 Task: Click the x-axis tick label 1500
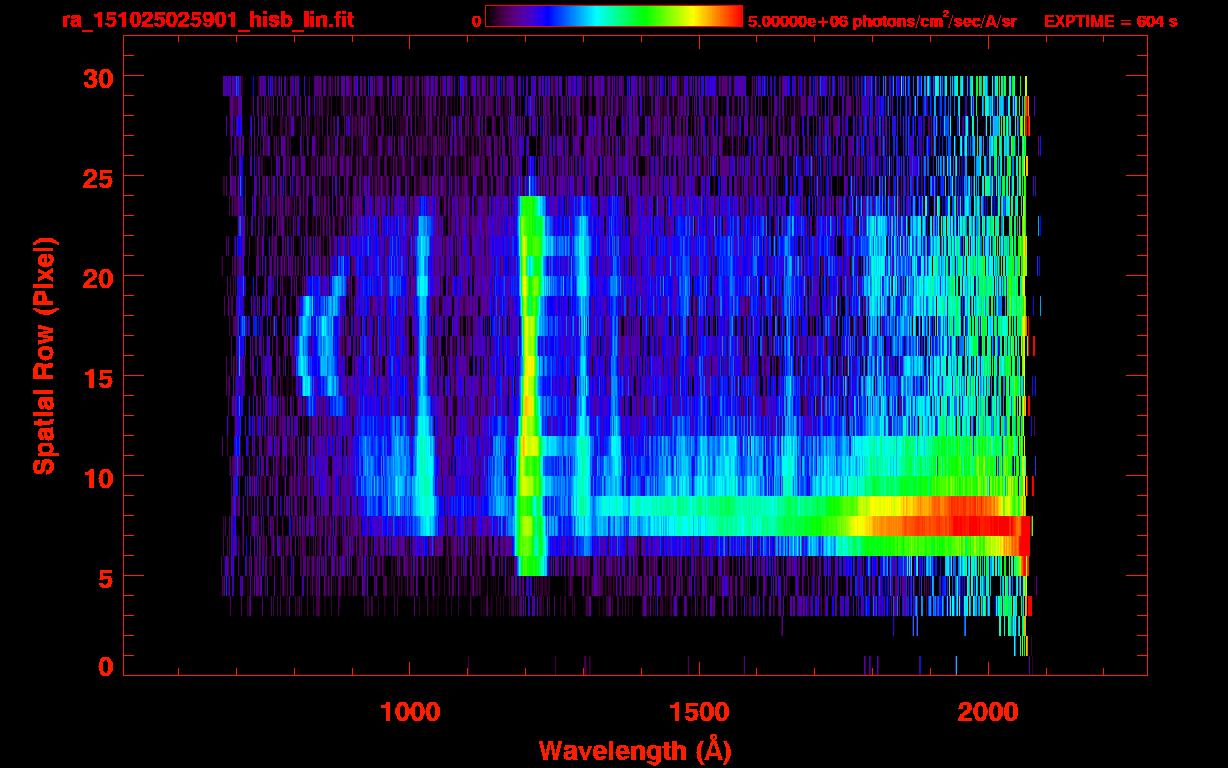pos(699,712)
